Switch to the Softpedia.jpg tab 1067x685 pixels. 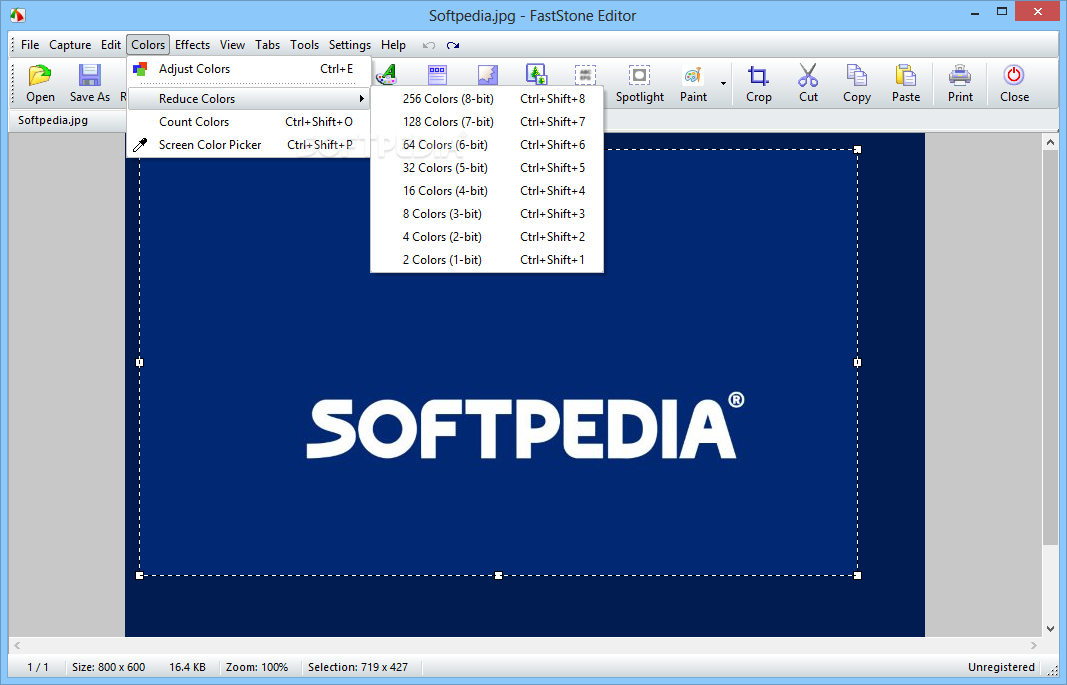coord(53,120)
